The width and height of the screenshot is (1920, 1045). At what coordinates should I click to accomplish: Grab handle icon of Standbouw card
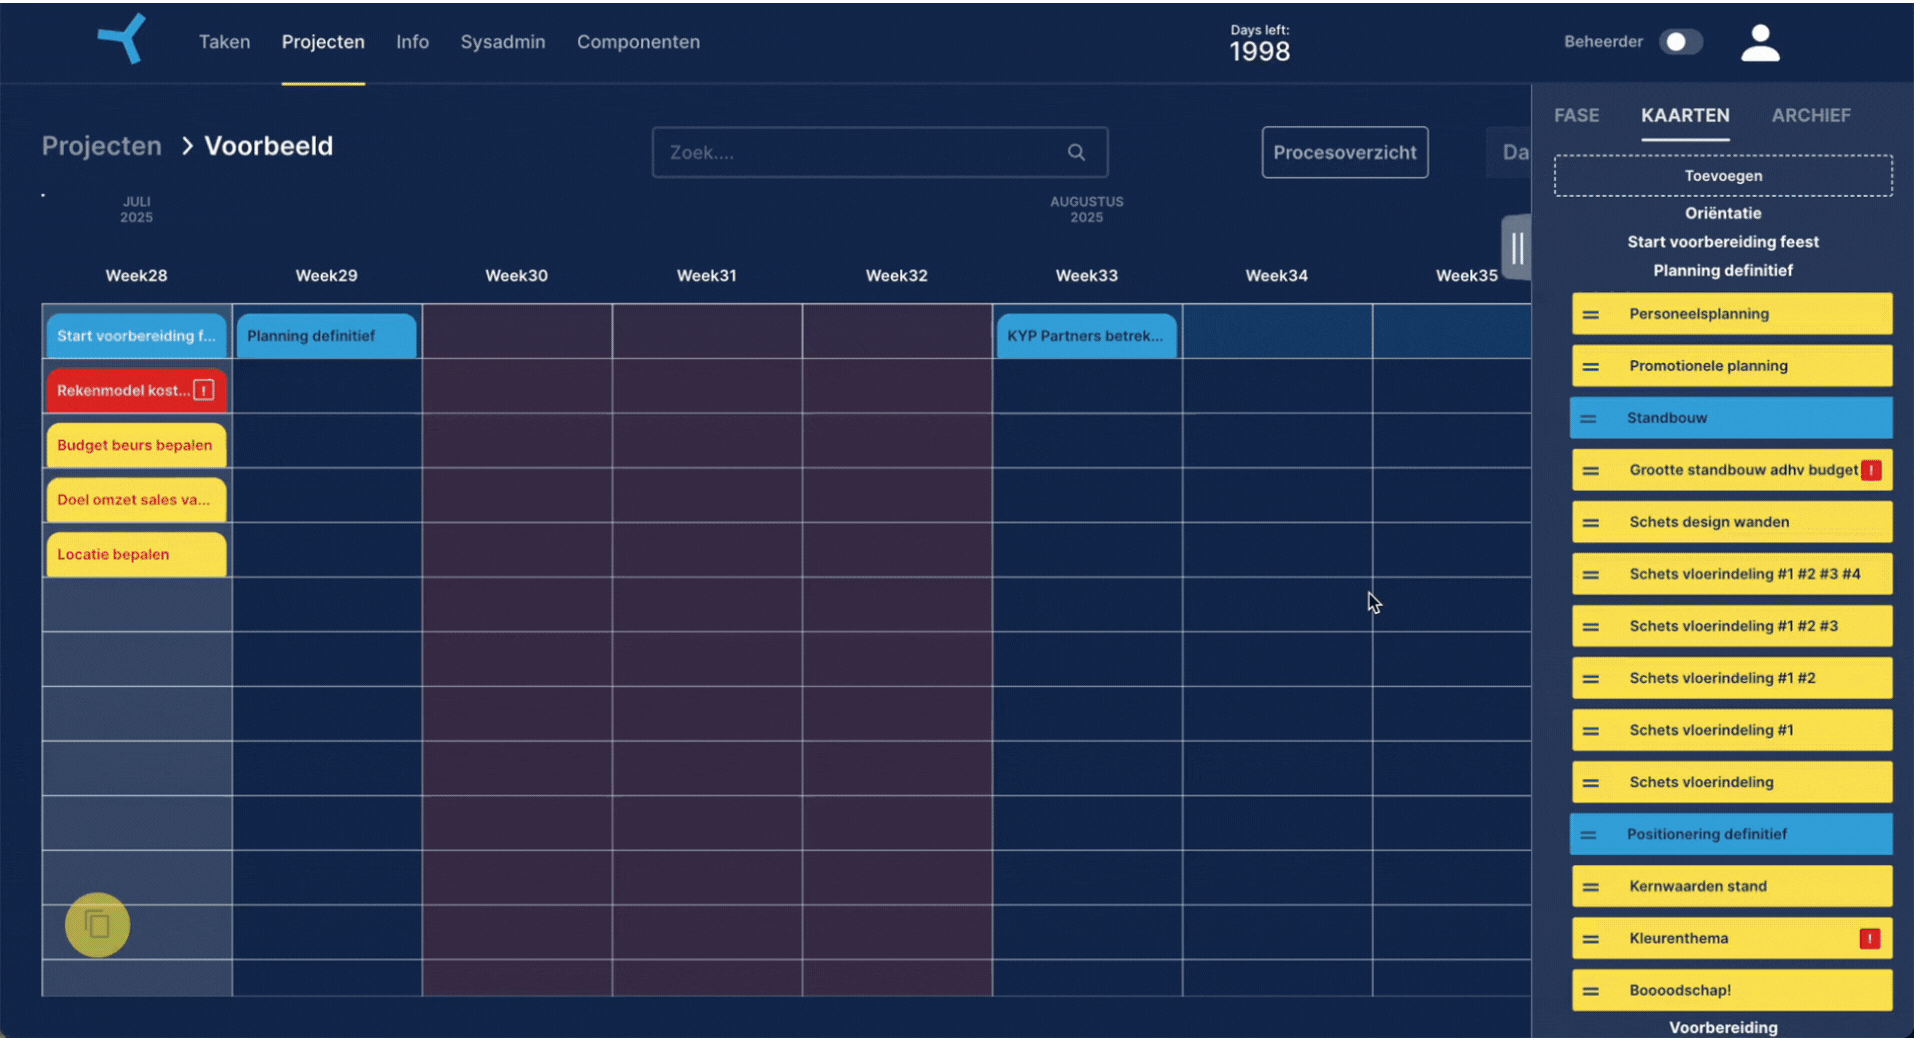click(1588, 418)
